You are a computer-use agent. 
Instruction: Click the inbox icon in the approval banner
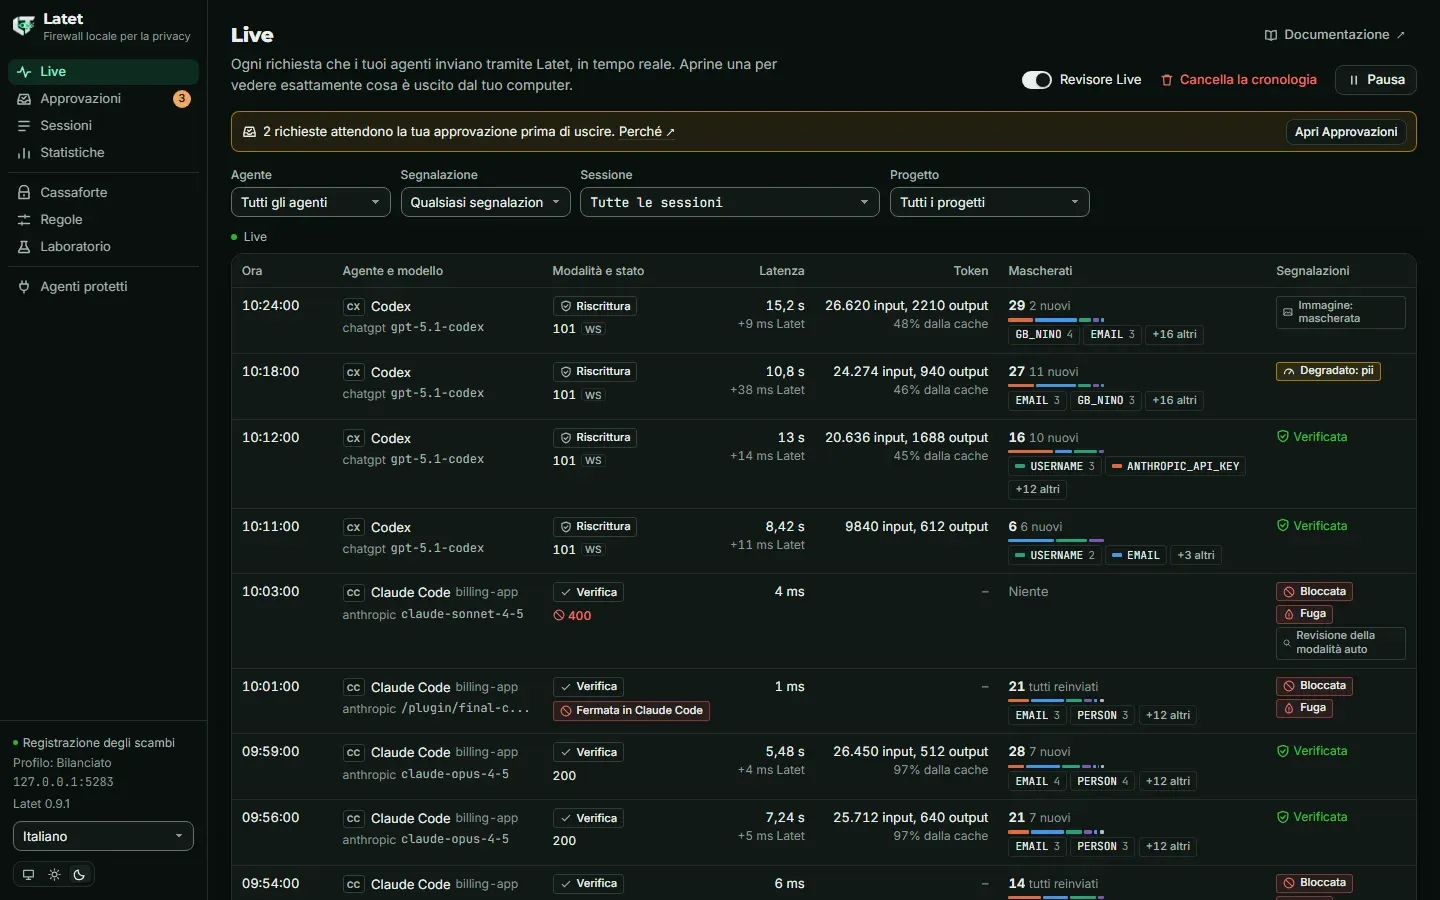coord(249,132)
